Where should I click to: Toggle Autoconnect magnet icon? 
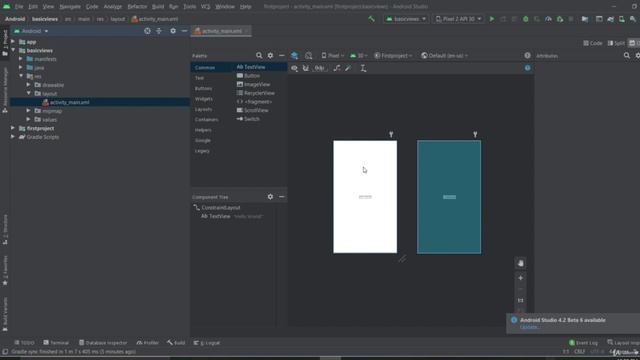click(x=306, y=68)
